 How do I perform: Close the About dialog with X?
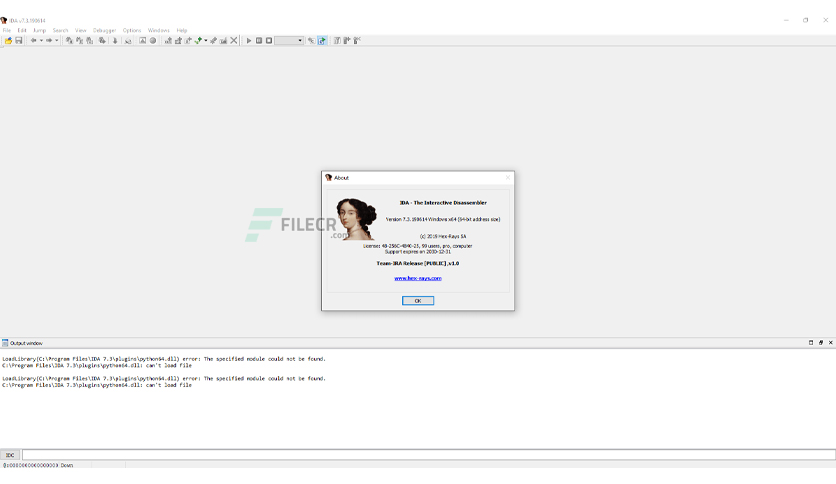pos(508,178)
